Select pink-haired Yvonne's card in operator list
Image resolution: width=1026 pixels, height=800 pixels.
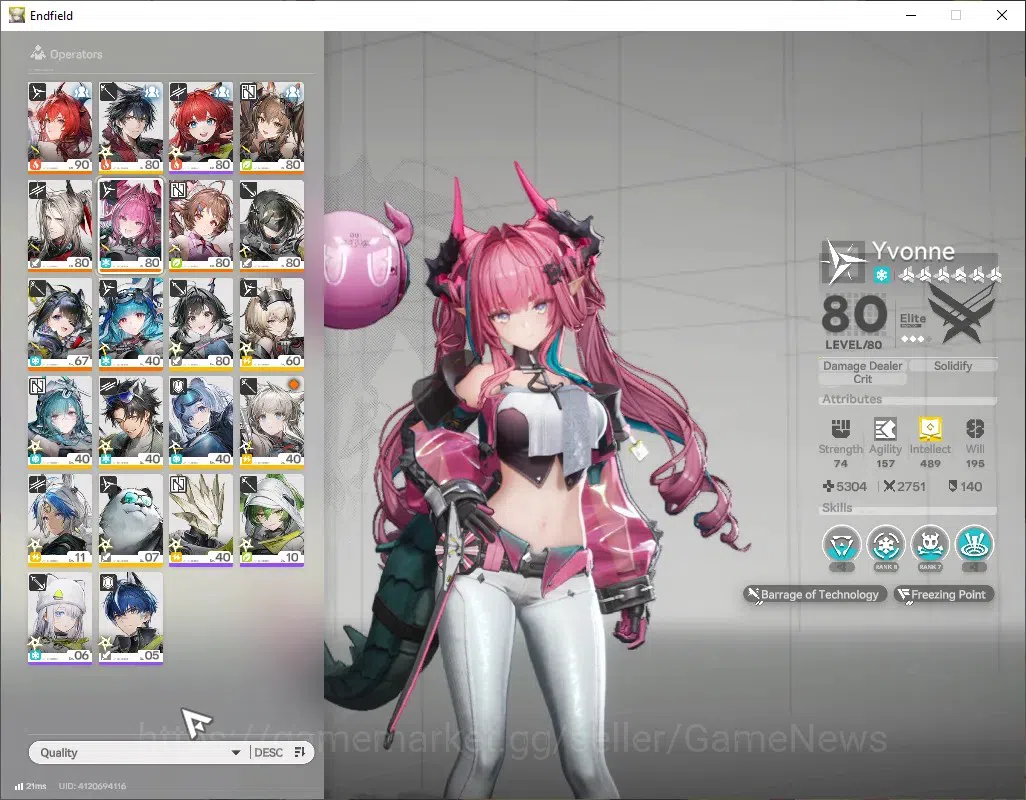tap(130, 225)
